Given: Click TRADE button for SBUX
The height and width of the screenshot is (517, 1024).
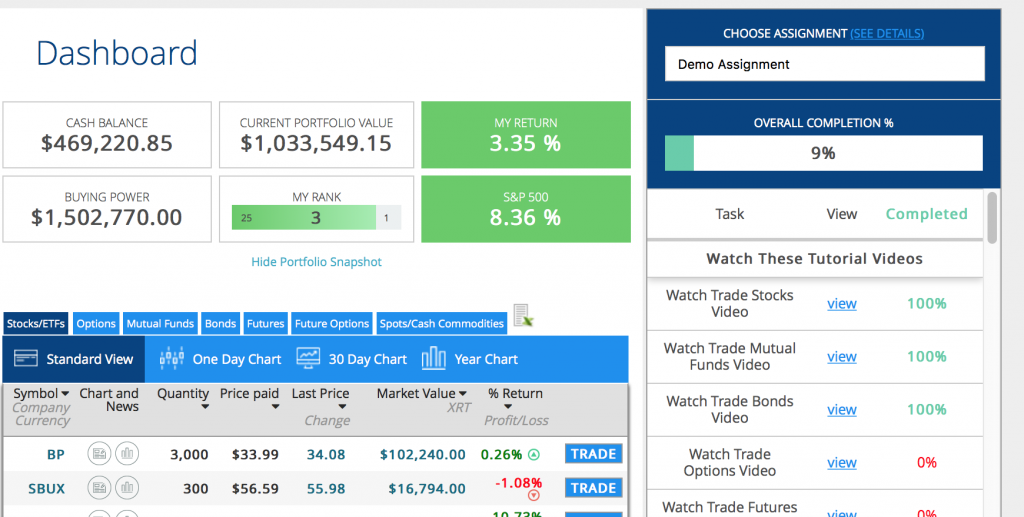Looking at the screenshot, I should coord(594,488).
